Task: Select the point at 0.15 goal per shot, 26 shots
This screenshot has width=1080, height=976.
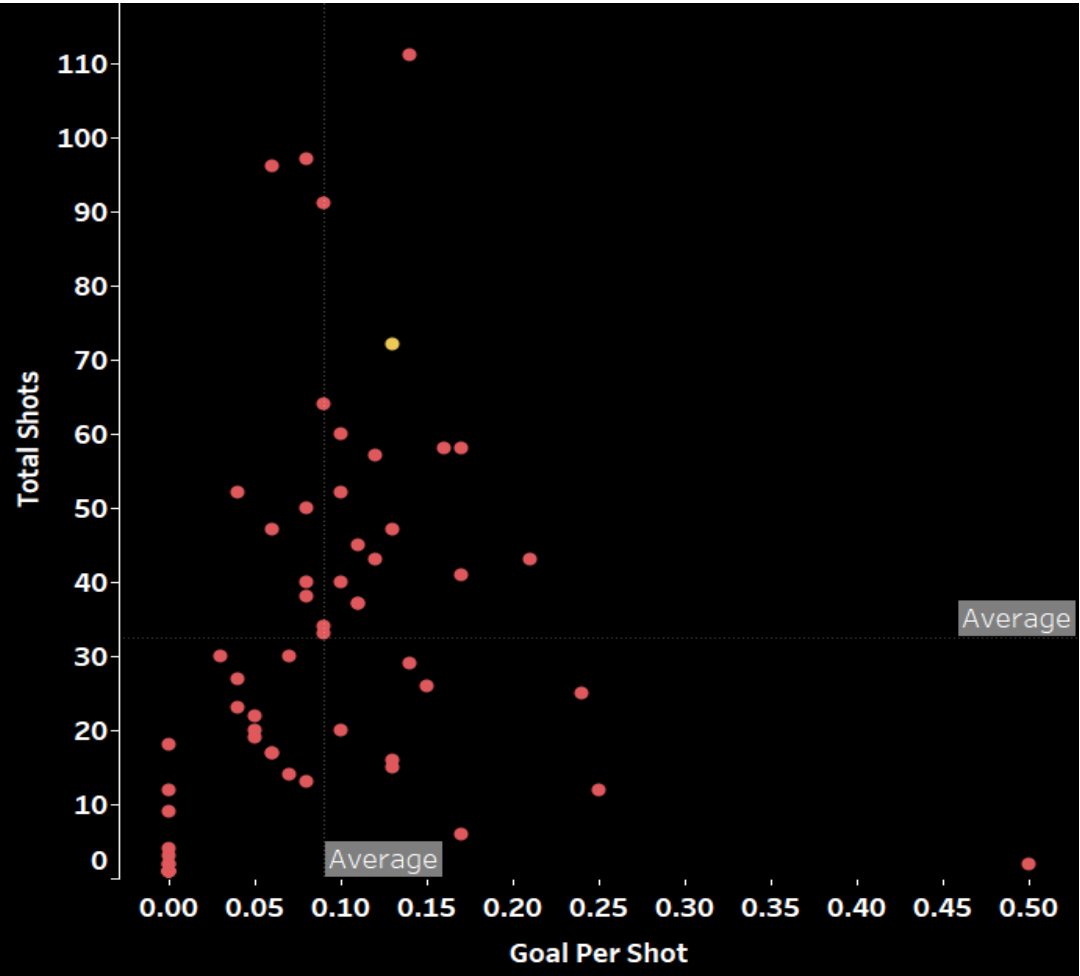Action: (426, 685)
